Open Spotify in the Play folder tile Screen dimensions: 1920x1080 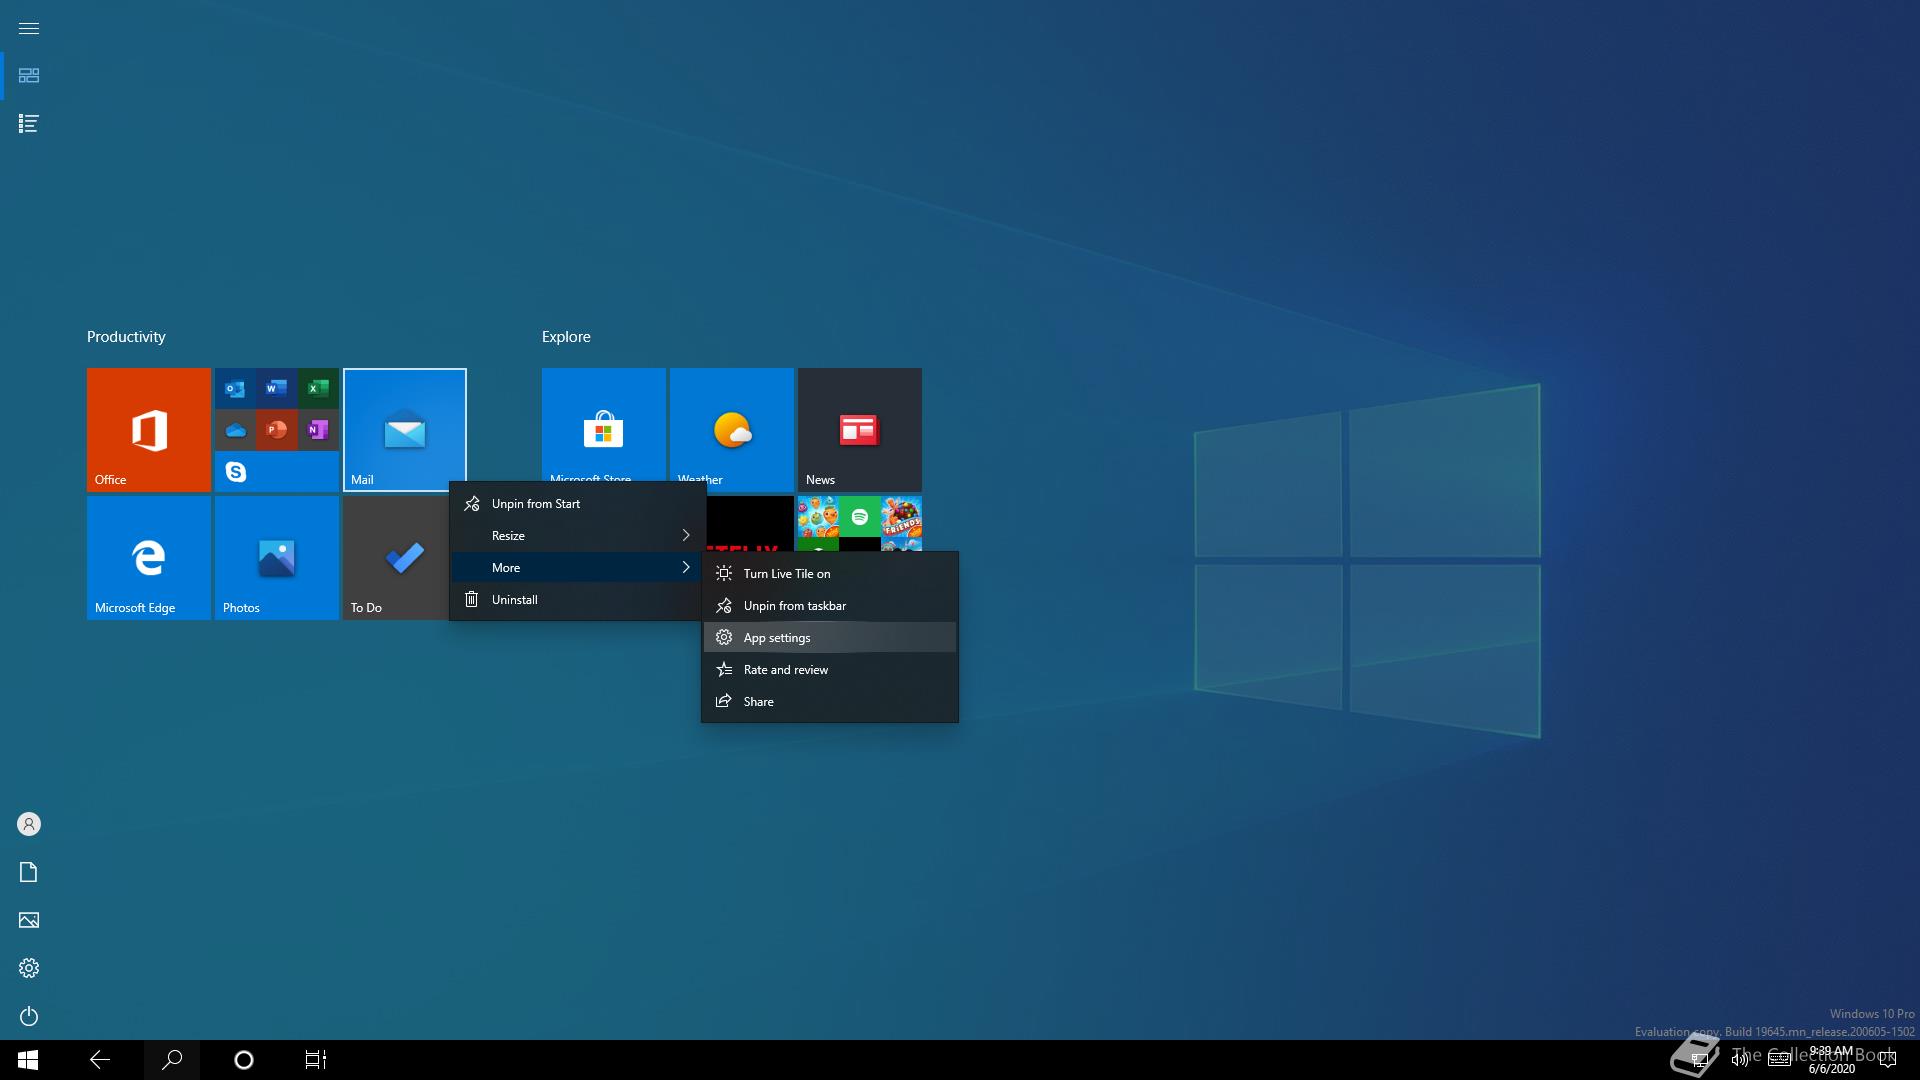860,517
